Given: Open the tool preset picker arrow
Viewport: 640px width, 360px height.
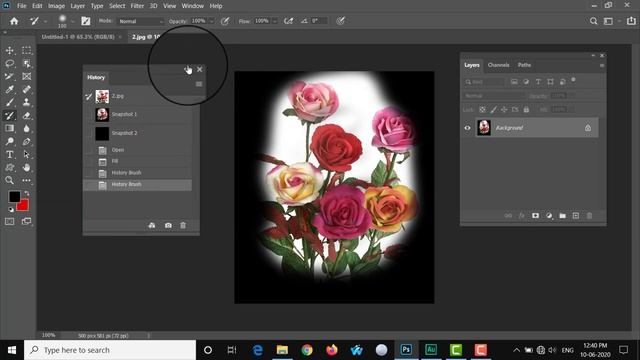Looking at the screenshot, I should (x=45, y=21).
